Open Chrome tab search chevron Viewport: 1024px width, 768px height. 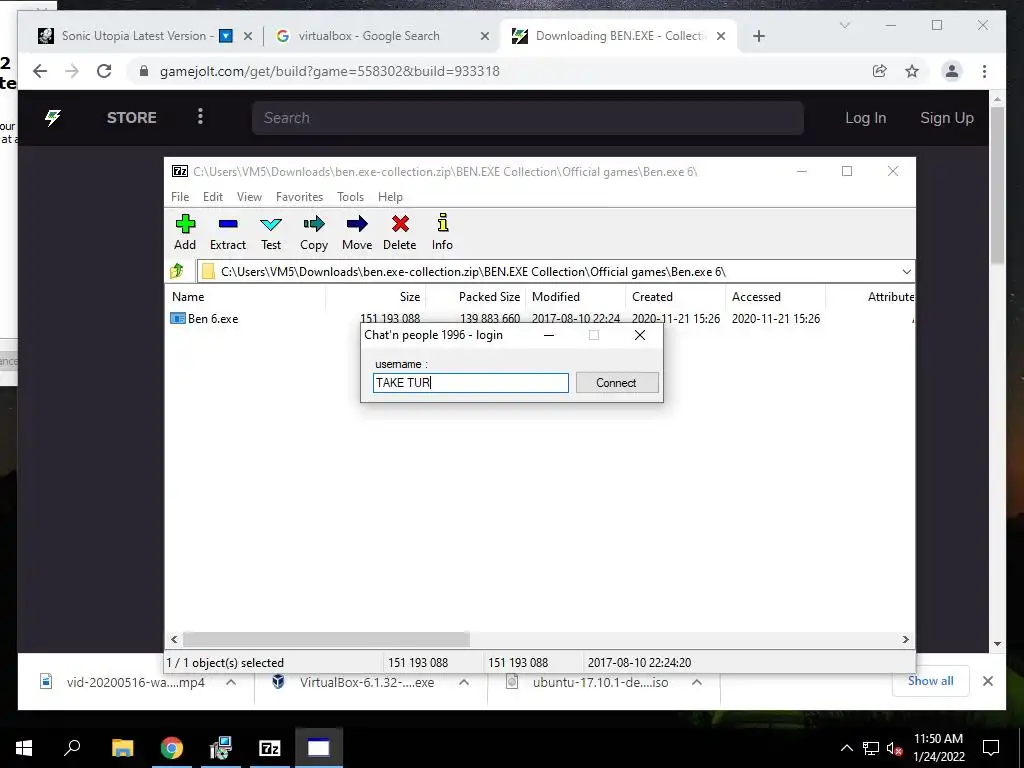coord(844,25)
